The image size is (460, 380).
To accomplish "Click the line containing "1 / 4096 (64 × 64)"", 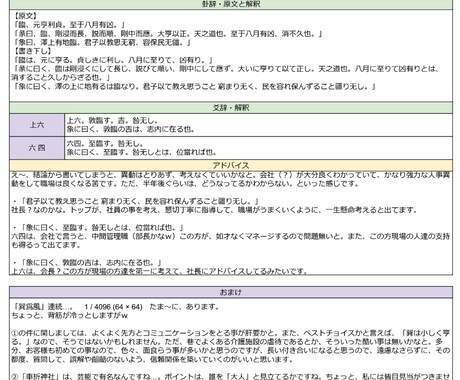I will pos(115,307).
